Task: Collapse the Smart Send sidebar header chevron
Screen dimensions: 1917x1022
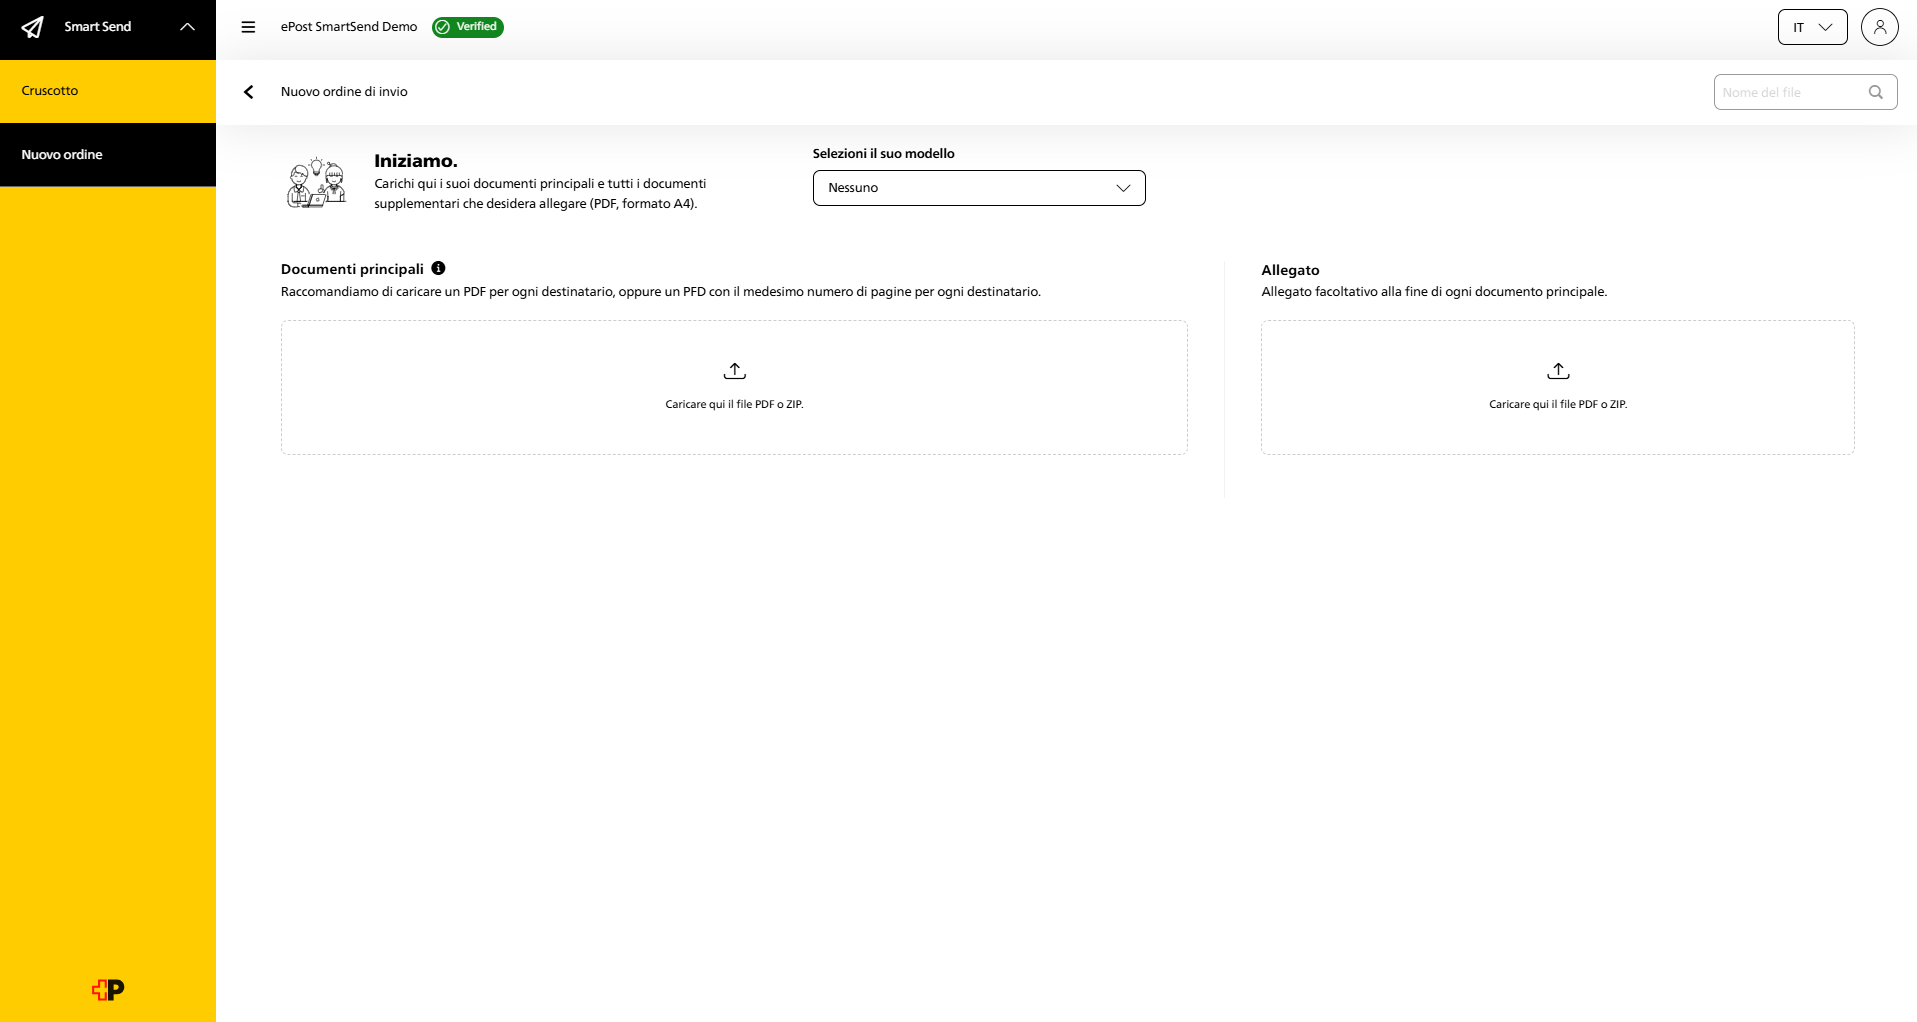Action: click(187, 27)
